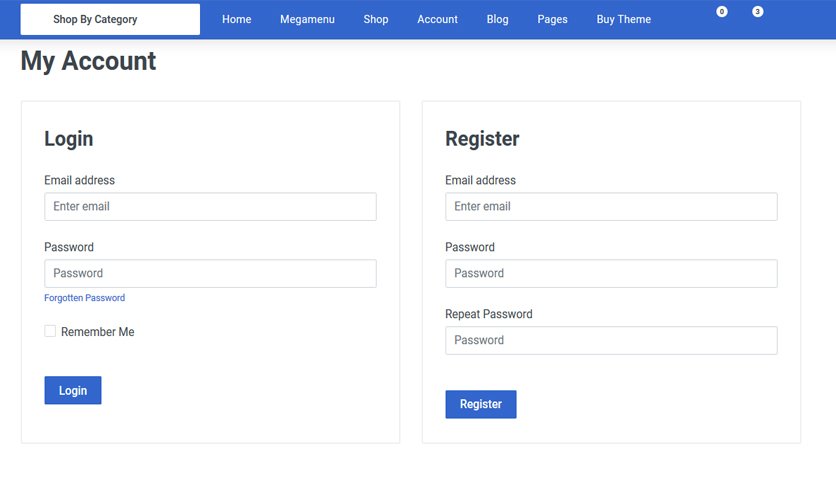The height and width of the screenshot is (484, 836).
Task: Toggle the Remember Me checkbox
Action: pos(50,331)
